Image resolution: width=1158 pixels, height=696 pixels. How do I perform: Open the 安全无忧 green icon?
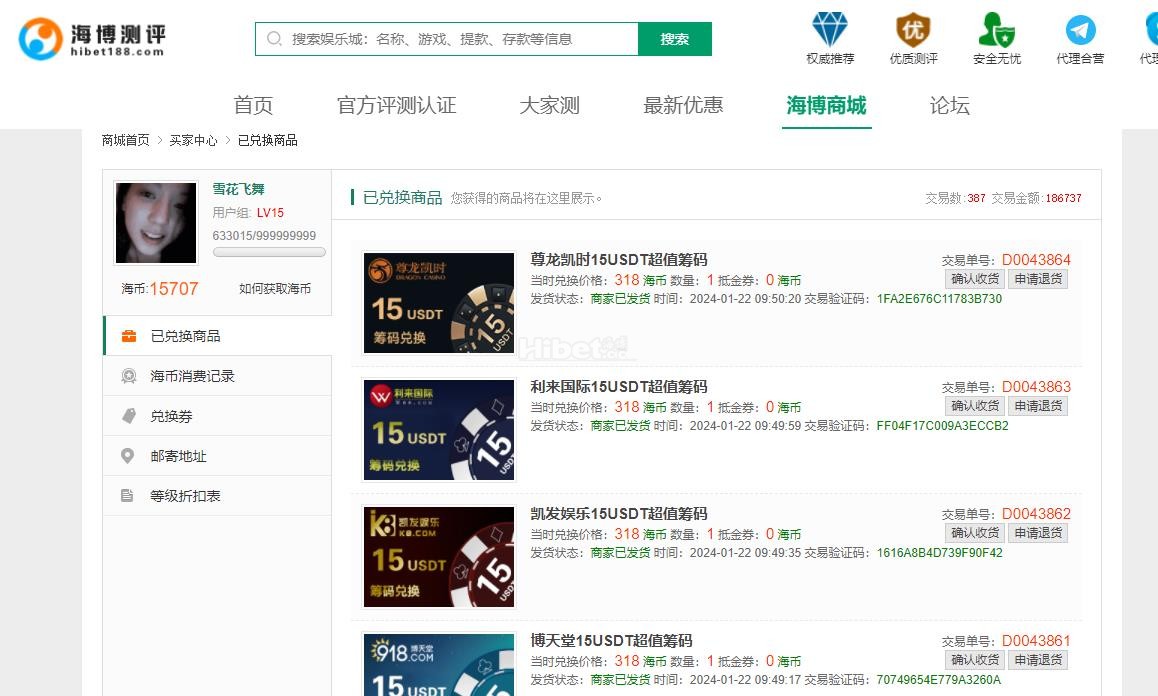(x=996, y=30)
